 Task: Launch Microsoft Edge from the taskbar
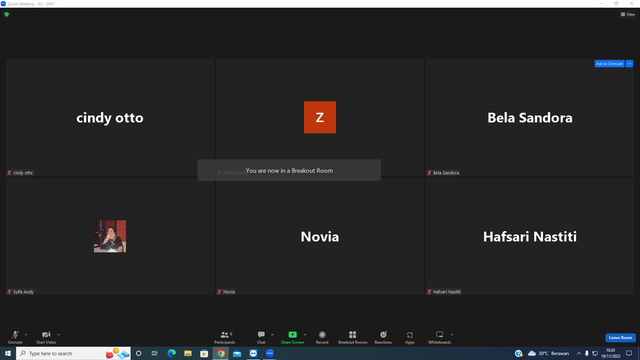point(171,353)
